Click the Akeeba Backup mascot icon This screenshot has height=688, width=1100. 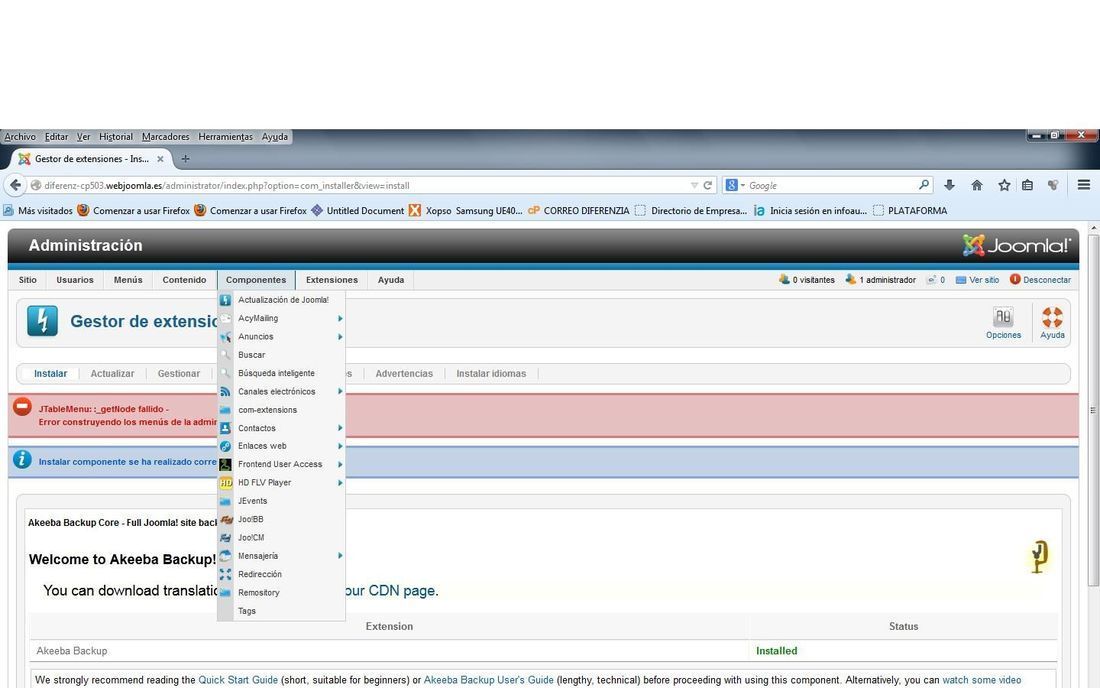(1039, 557)
